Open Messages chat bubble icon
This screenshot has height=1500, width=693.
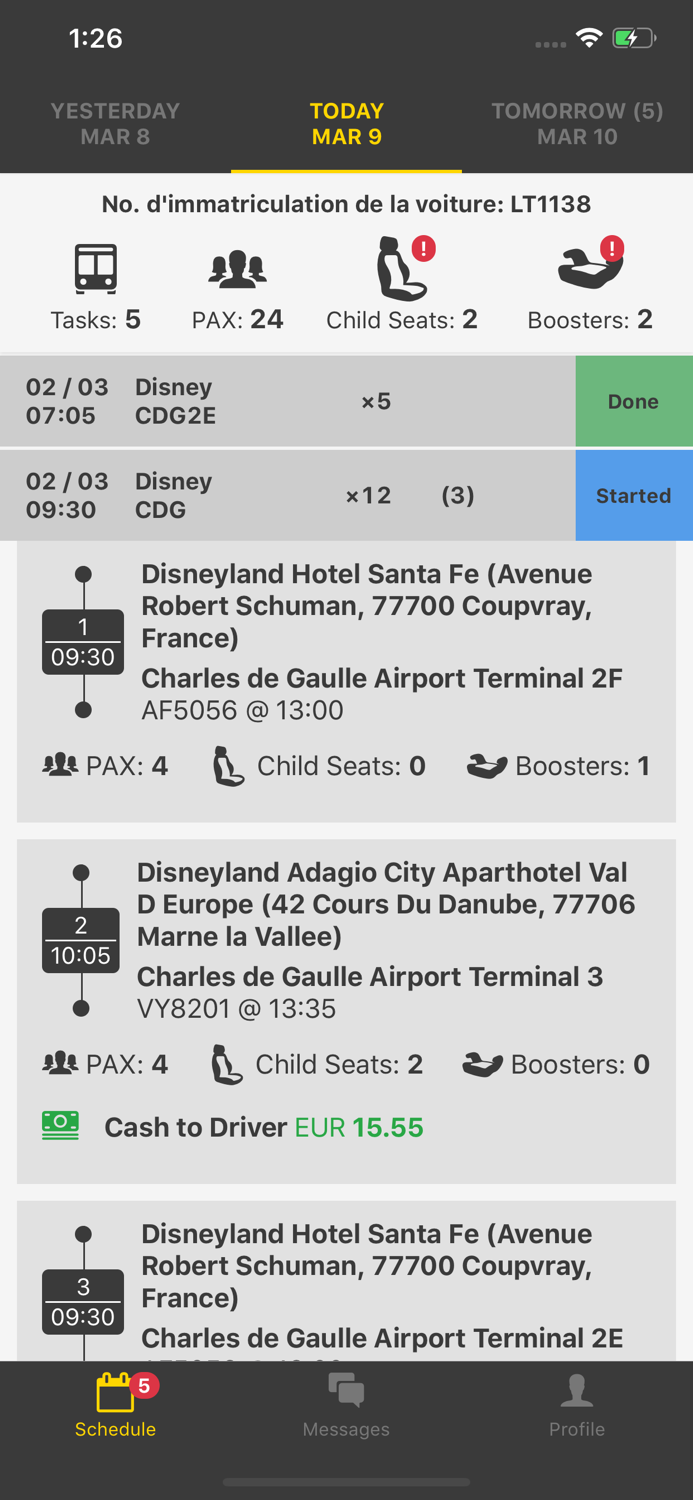point(346,1392)
